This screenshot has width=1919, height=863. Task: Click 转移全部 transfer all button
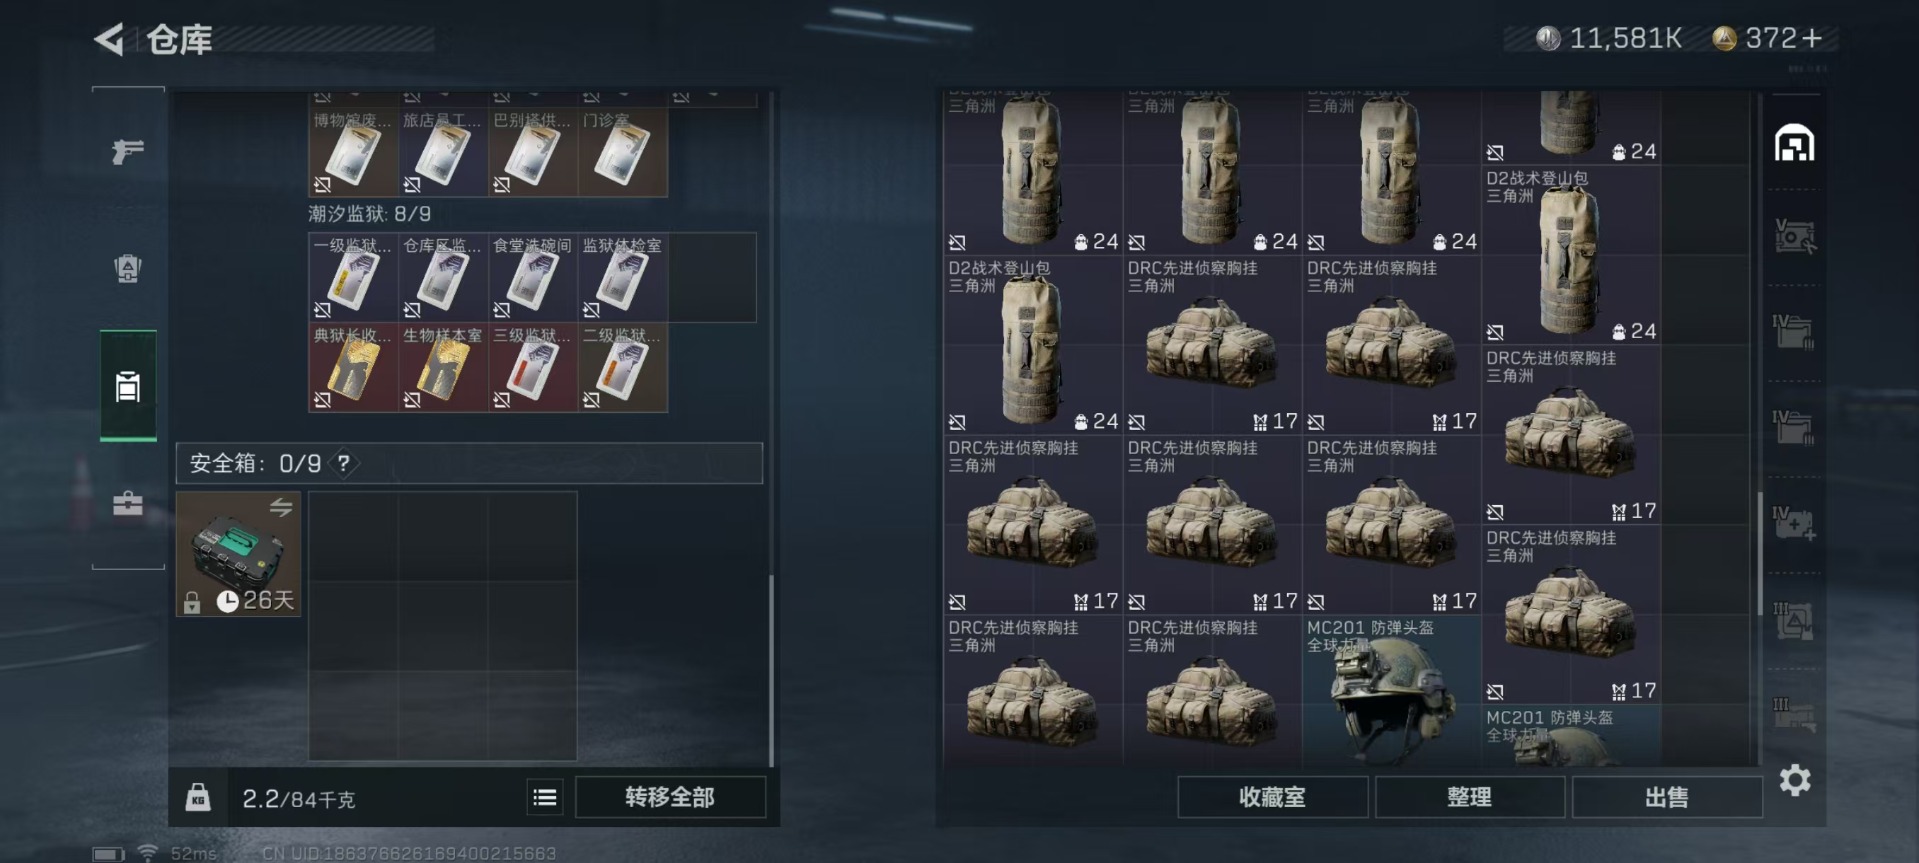pos(670,797)
